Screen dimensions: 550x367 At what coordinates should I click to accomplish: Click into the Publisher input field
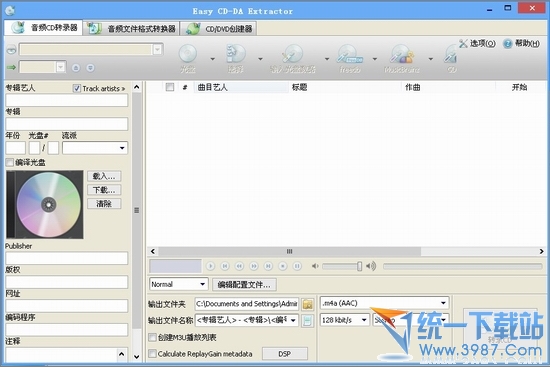click(x=67, y=258)
